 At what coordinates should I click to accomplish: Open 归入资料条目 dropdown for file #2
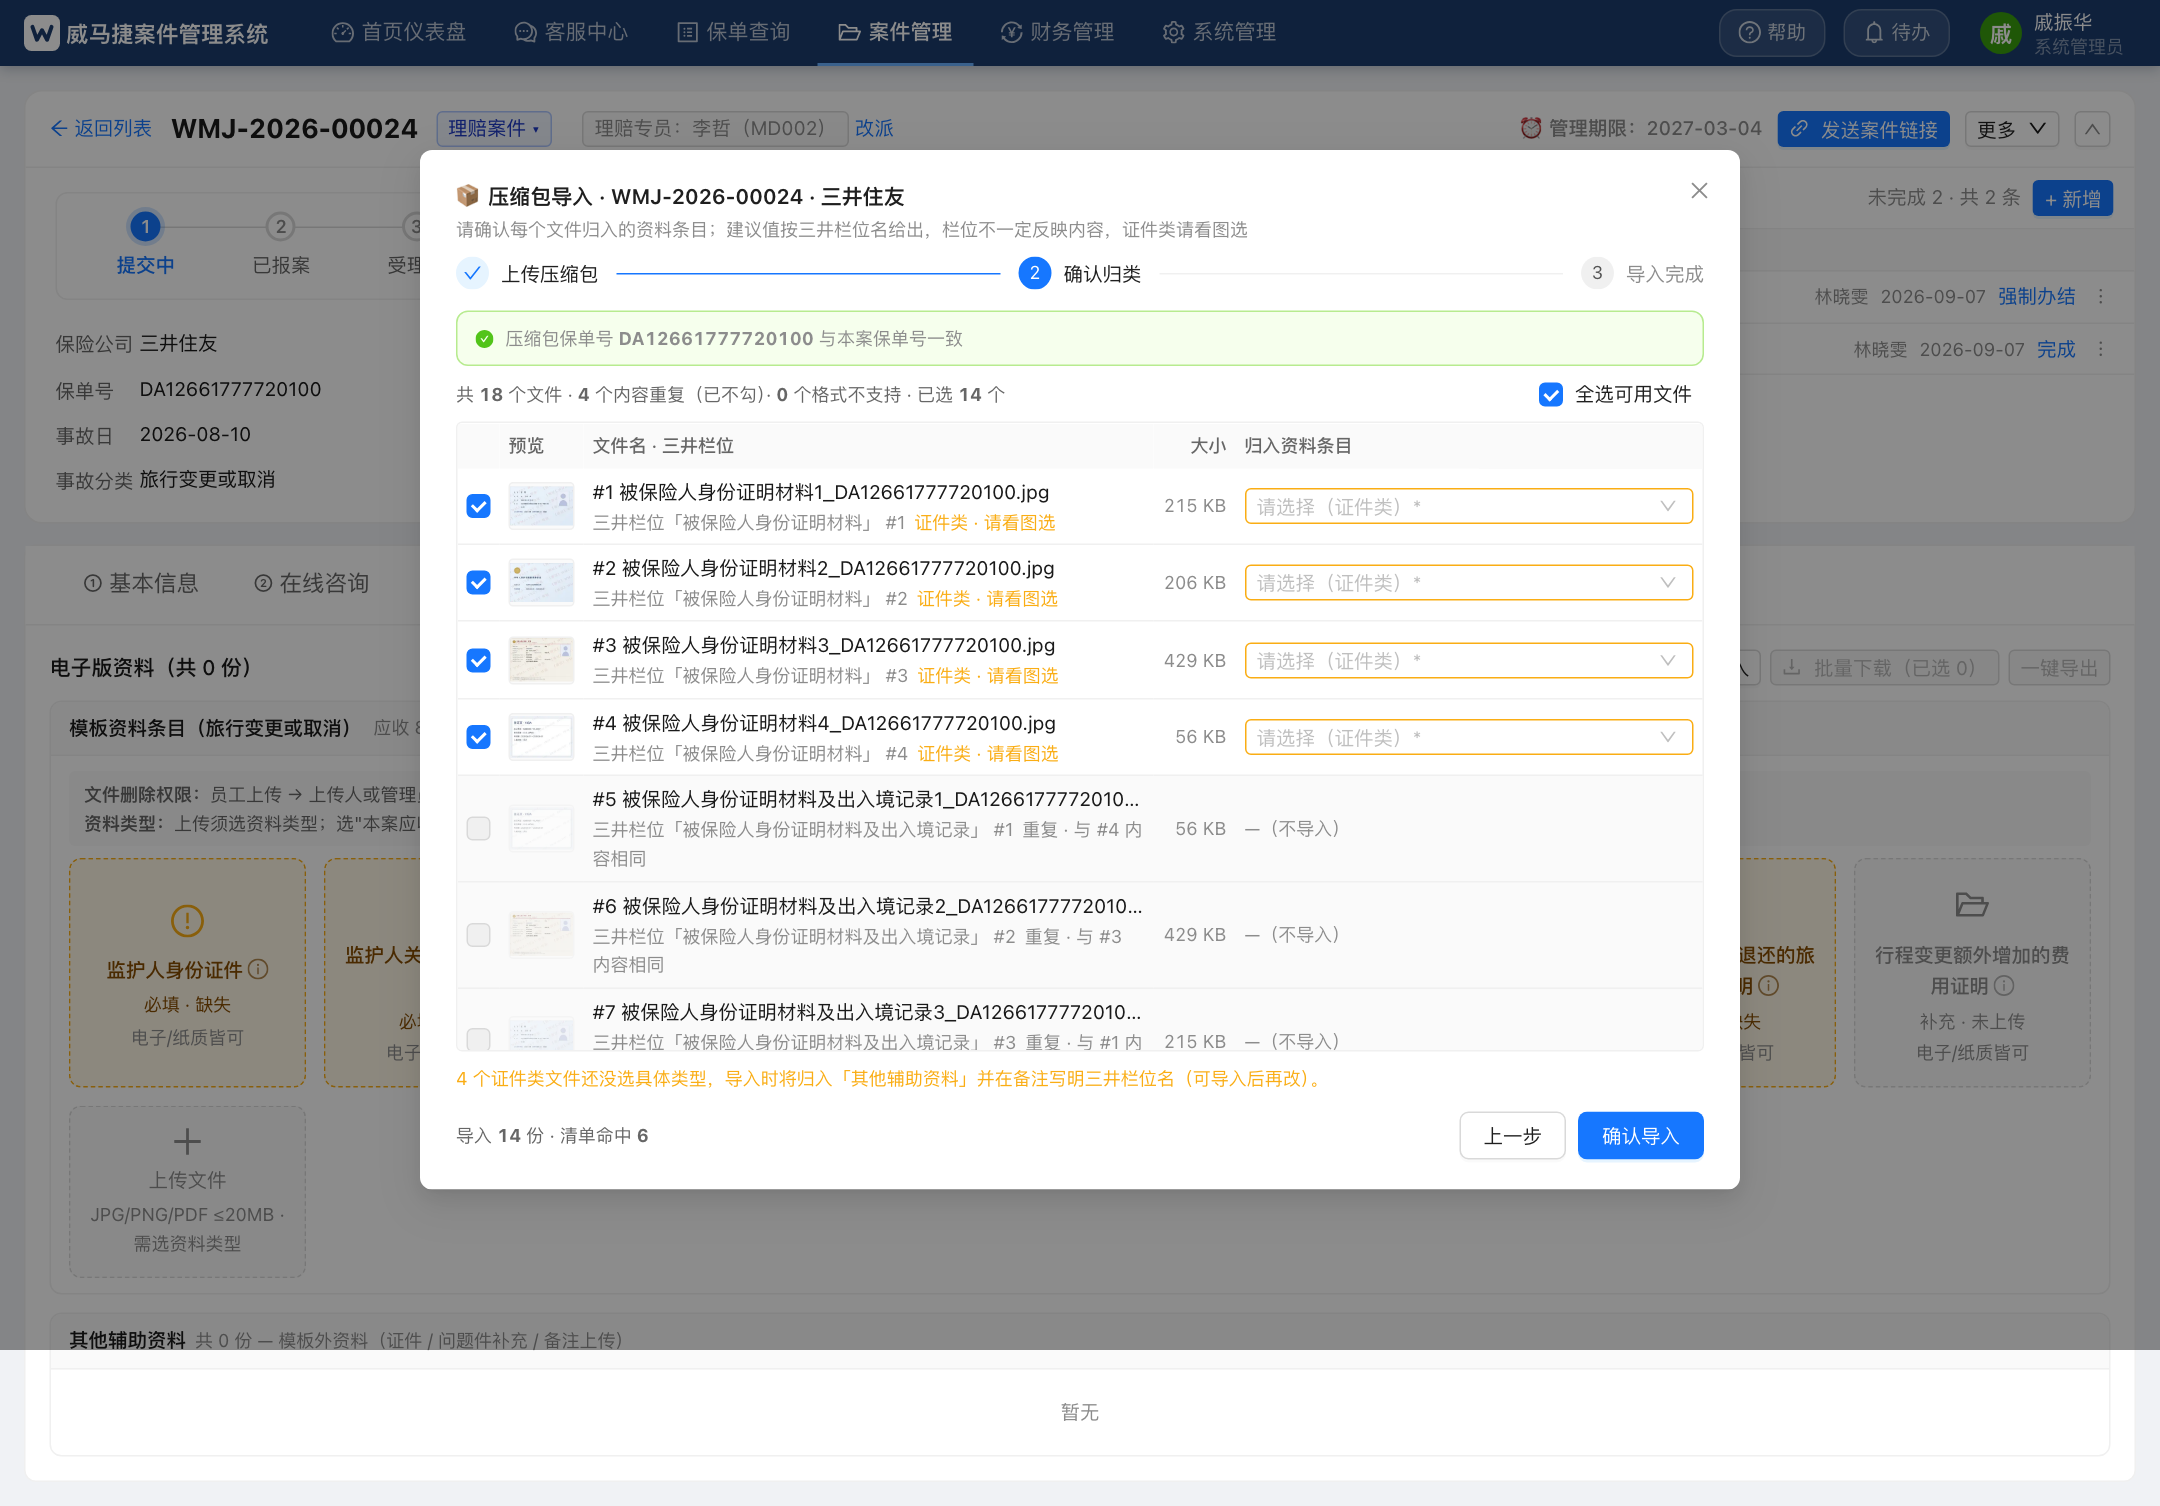pyautogui.click(x=1468, y=583)
